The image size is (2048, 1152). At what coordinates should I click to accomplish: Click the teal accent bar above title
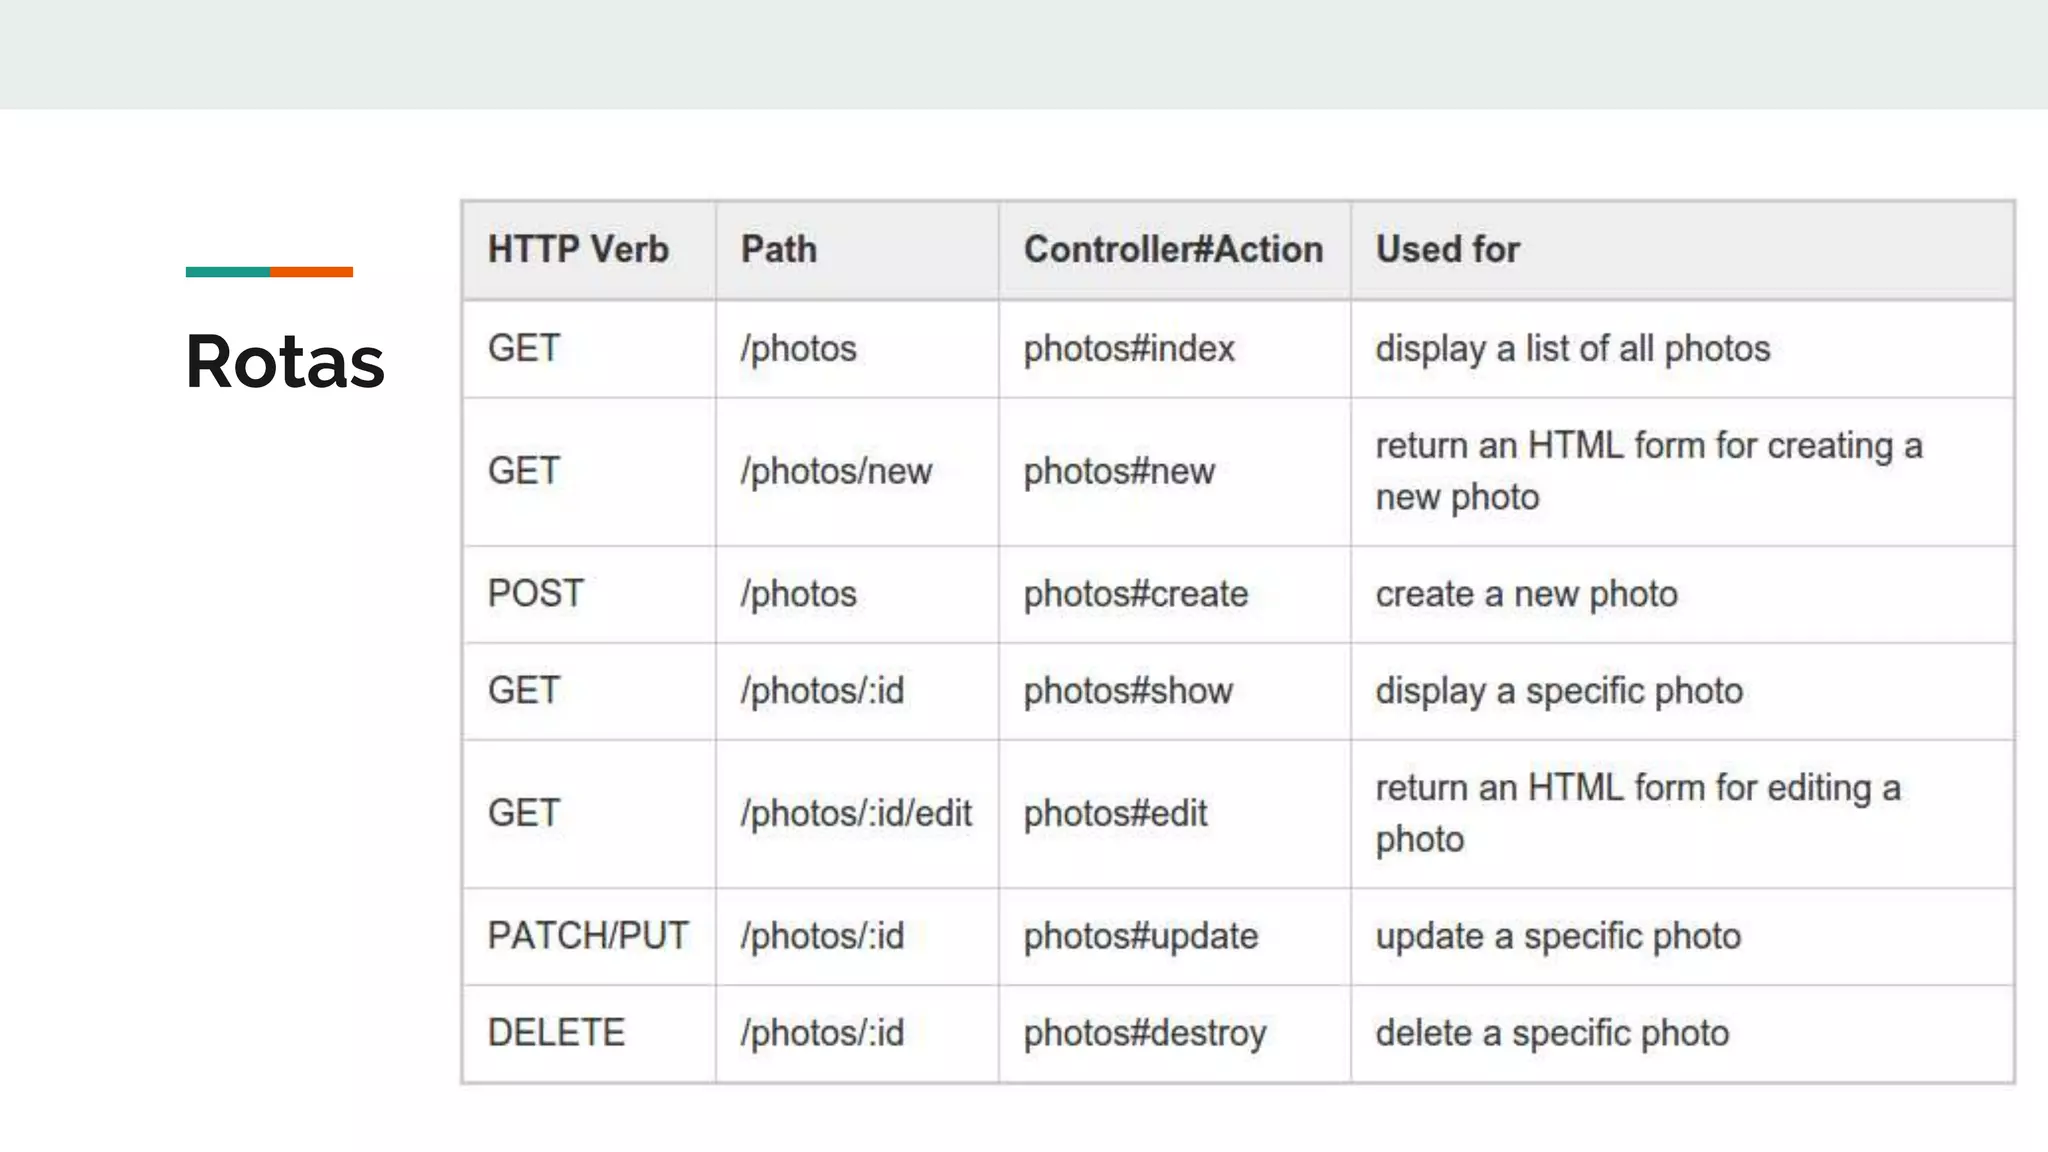(228, 272)
